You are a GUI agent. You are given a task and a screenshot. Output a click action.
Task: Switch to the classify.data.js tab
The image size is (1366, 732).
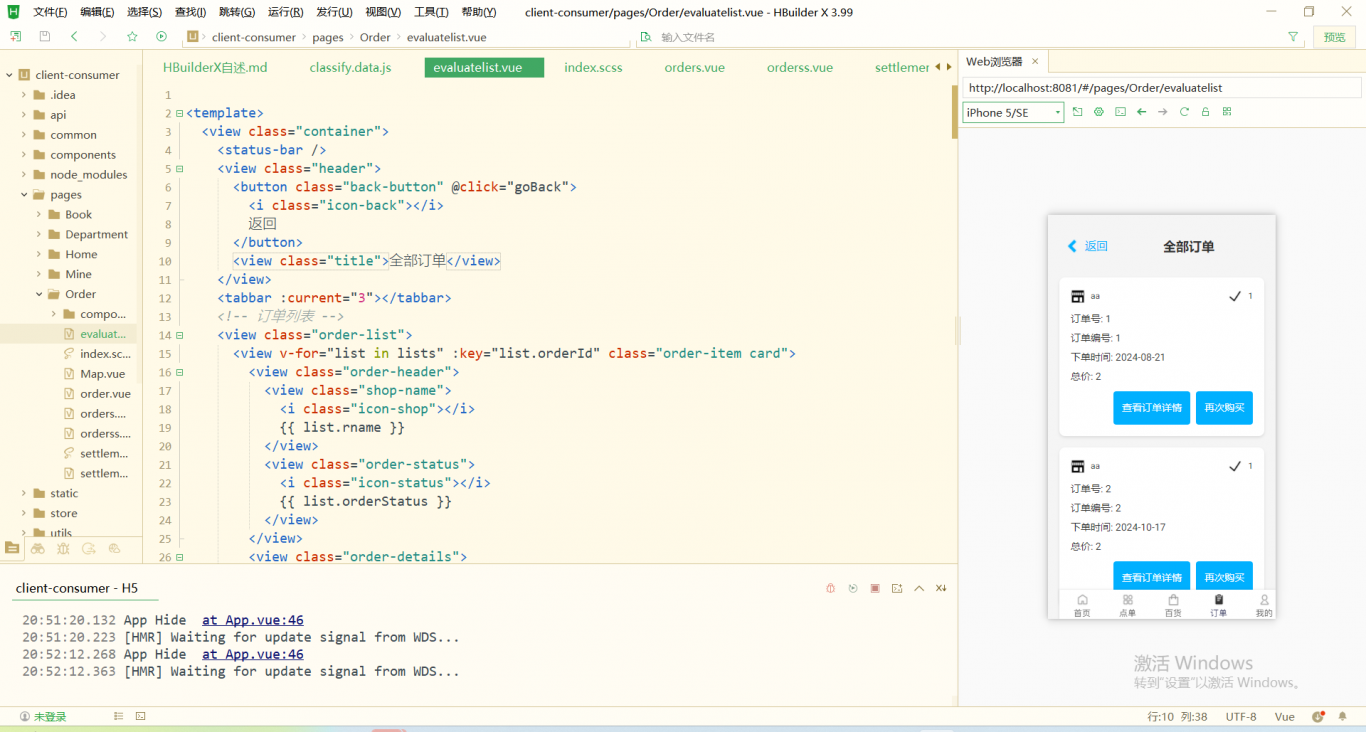coord(350,68)
